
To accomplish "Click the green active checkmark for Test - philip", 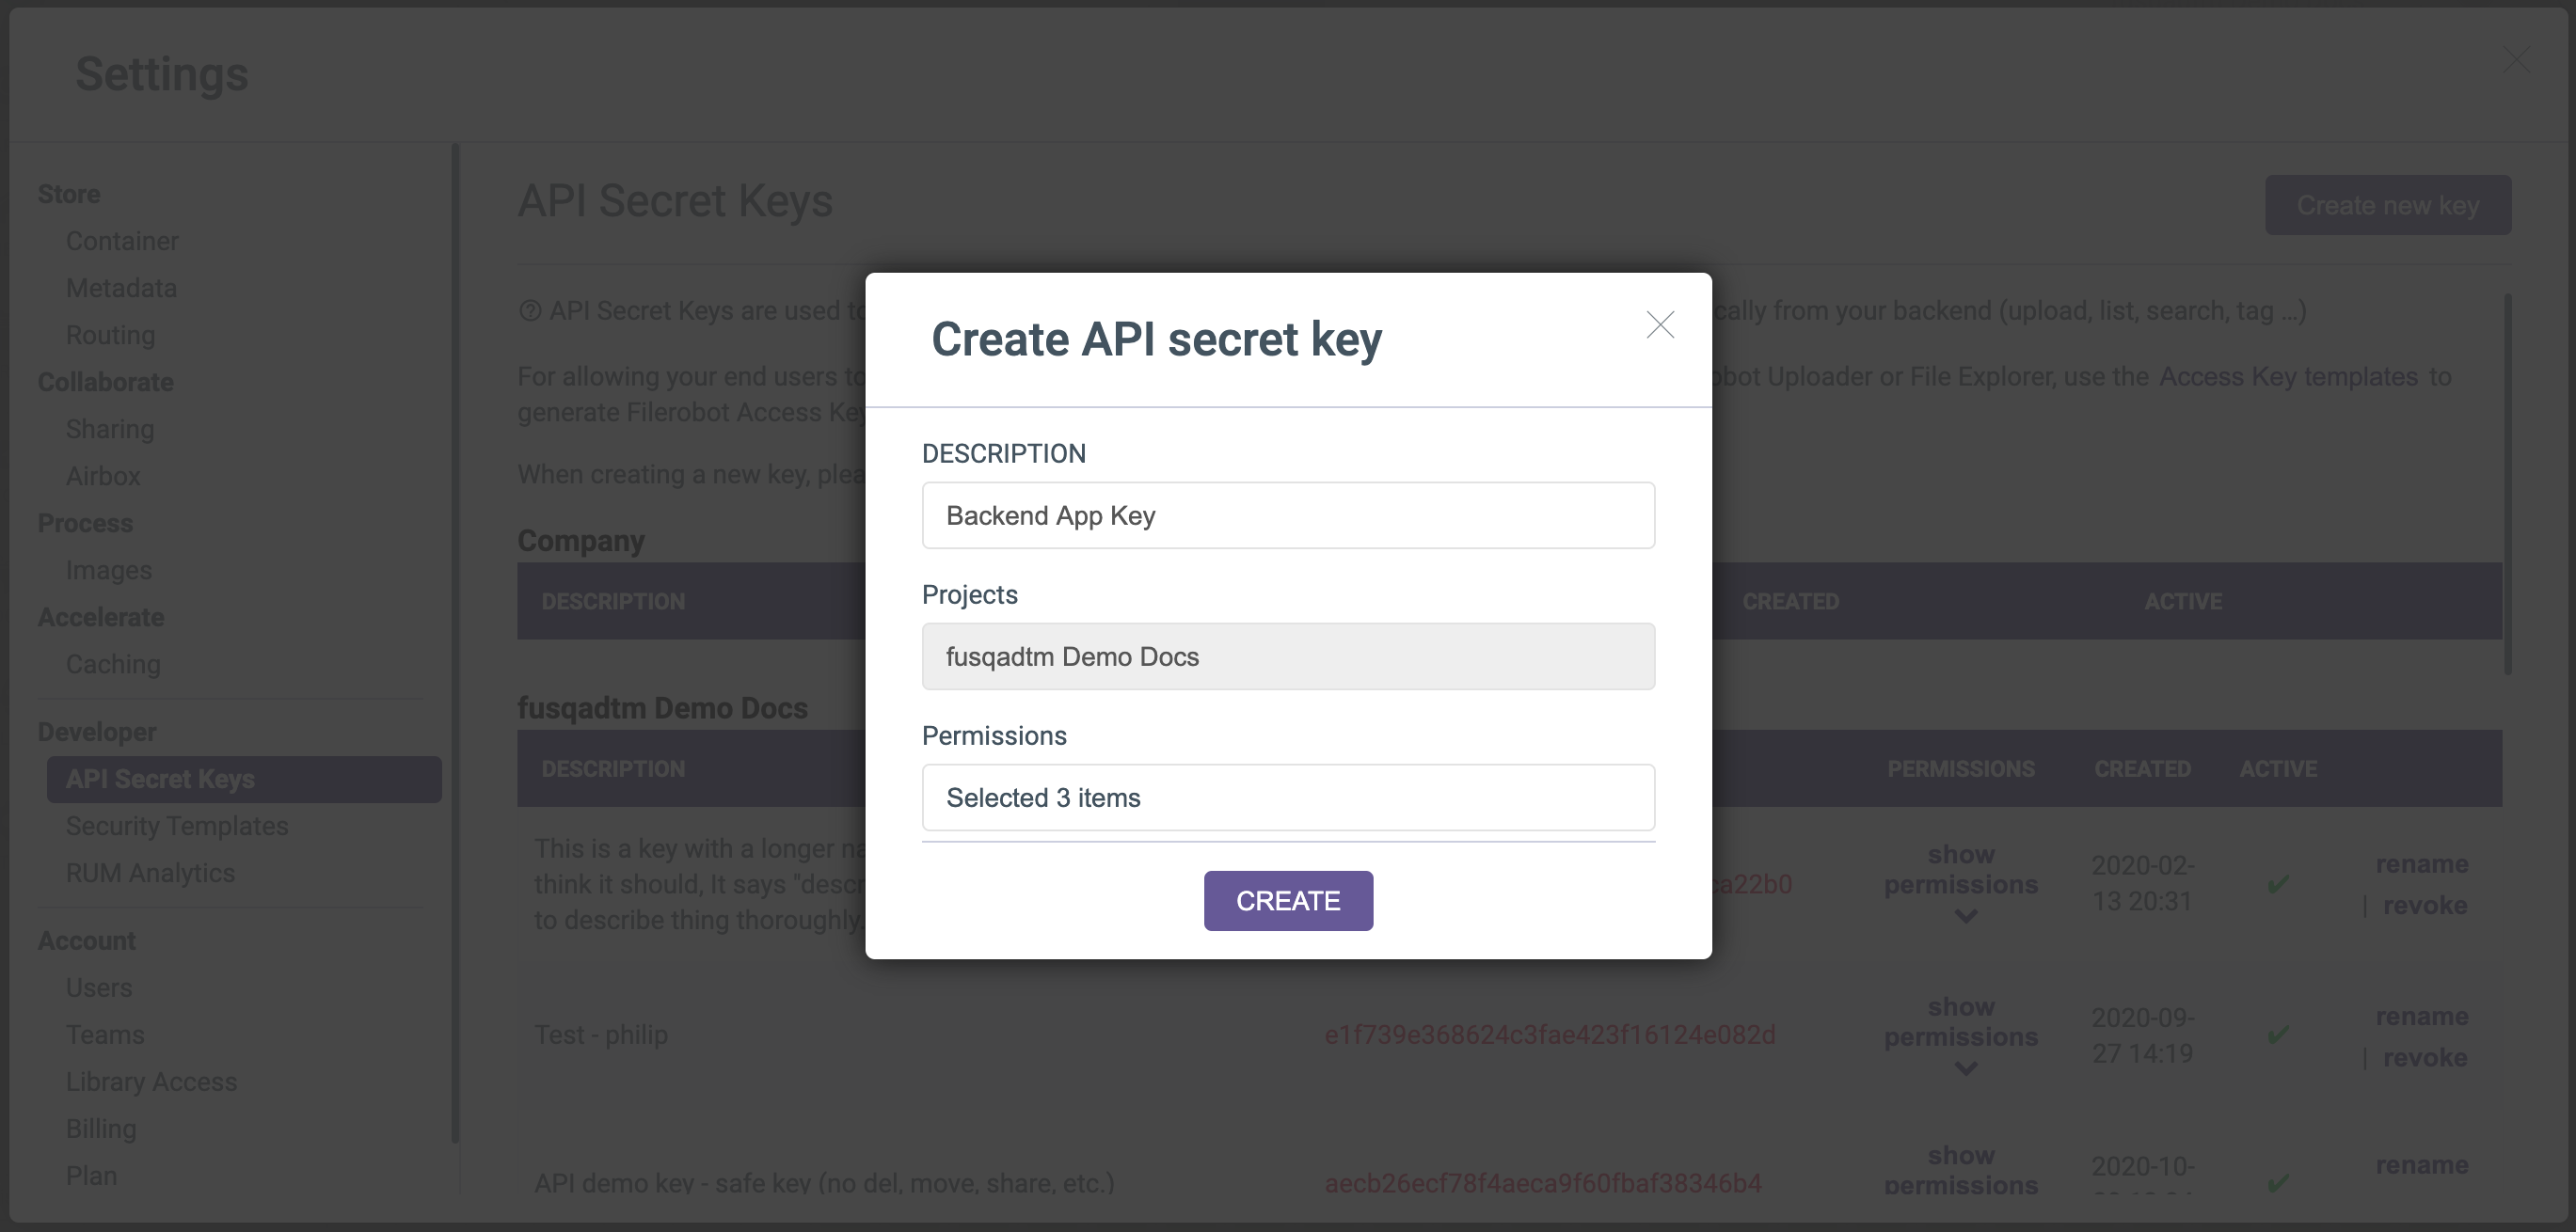I will 2278,1035.
